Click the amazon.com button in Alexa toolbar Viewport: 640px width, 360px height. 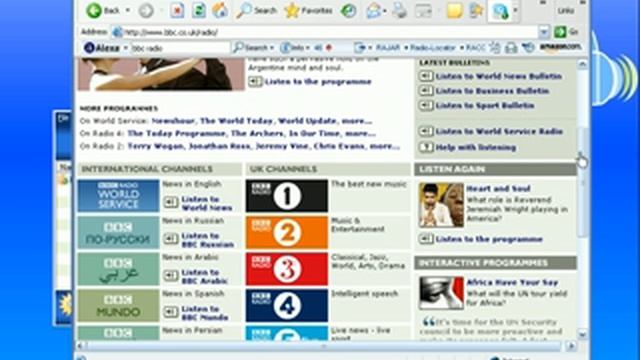click(x=560, y=47)
